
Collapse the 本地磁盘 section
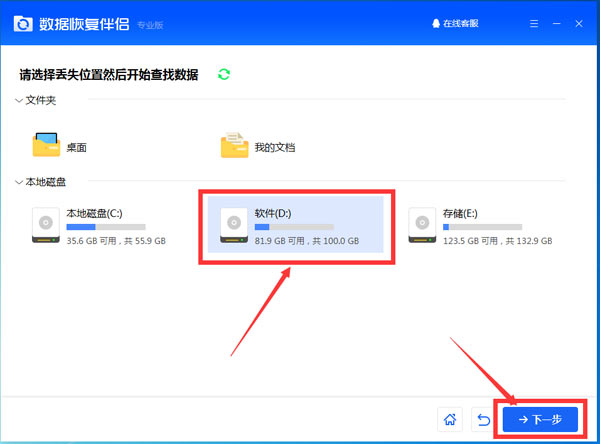click(x=19, y=182)
